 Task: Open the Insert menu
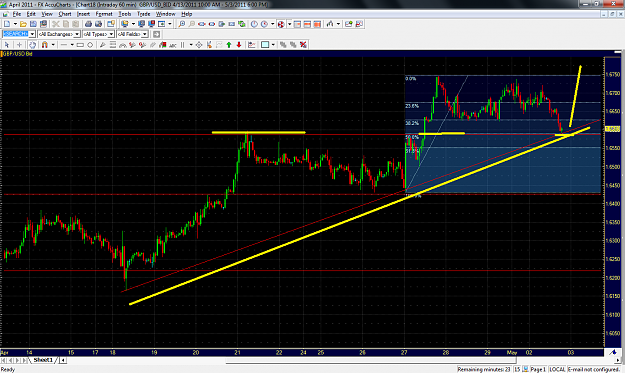(83, 14)
